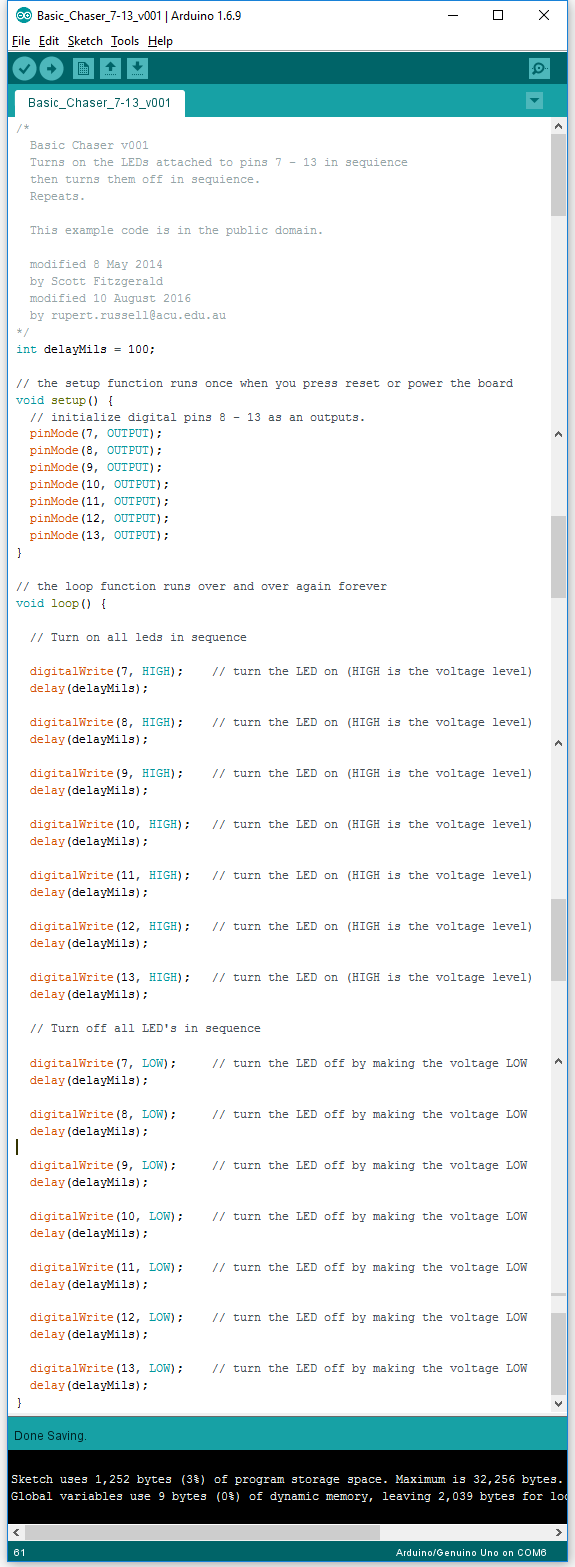This screenshot has width=575, height=1567.
Task: Click the Verify checkmark icon
Action: (24, 69)
